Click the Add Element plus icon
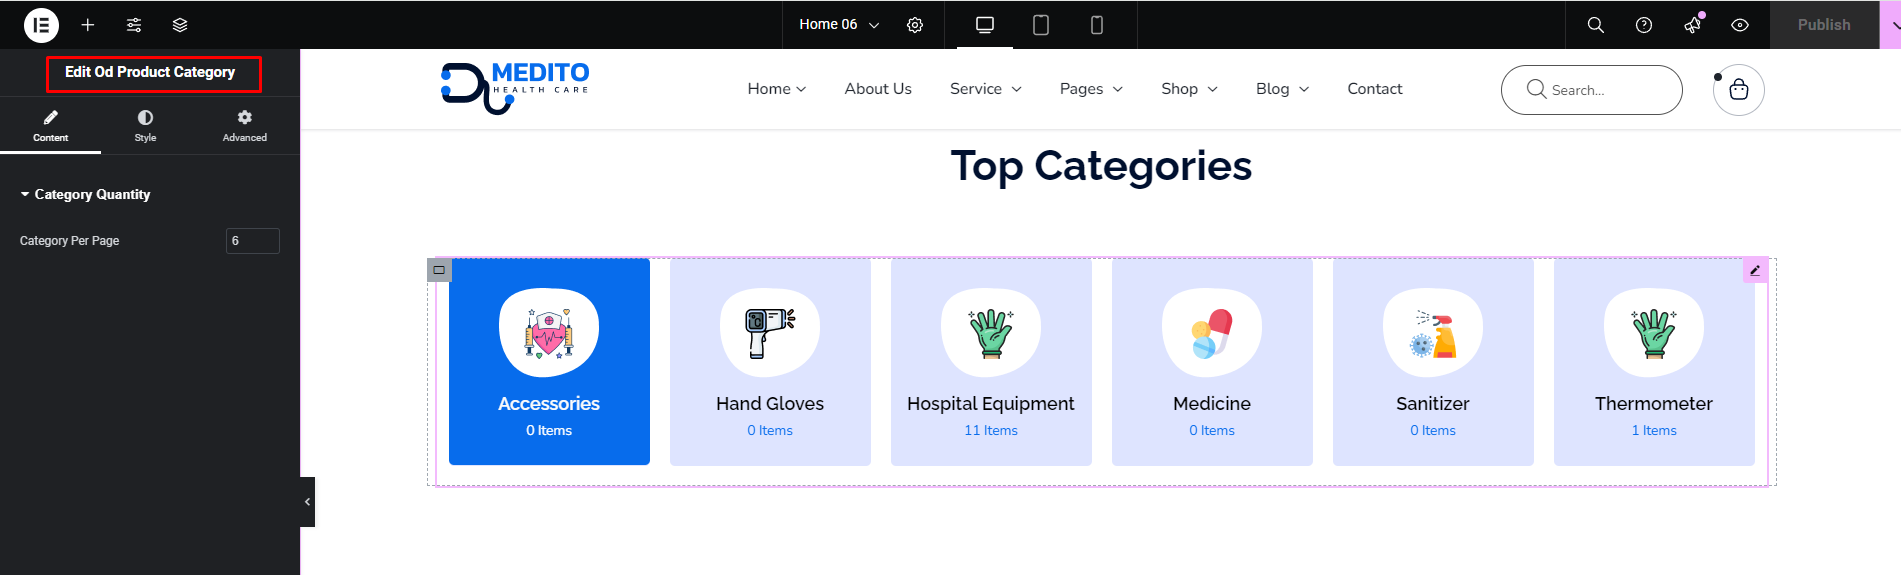The height and width of the screenshot is (575, 1901). tap(88, 25)
